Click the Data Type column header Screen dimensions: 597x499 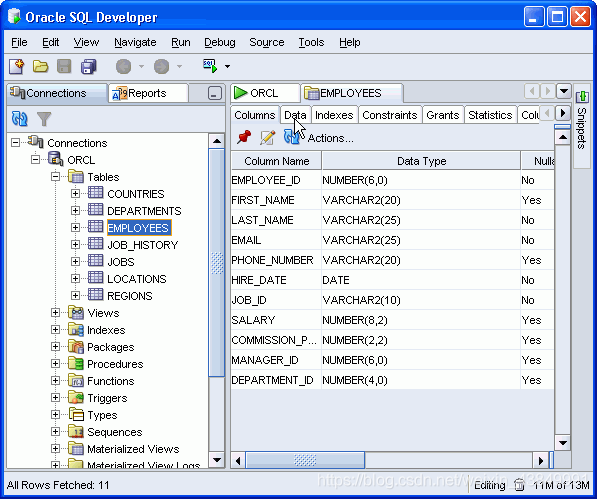(x=421, y=161)
